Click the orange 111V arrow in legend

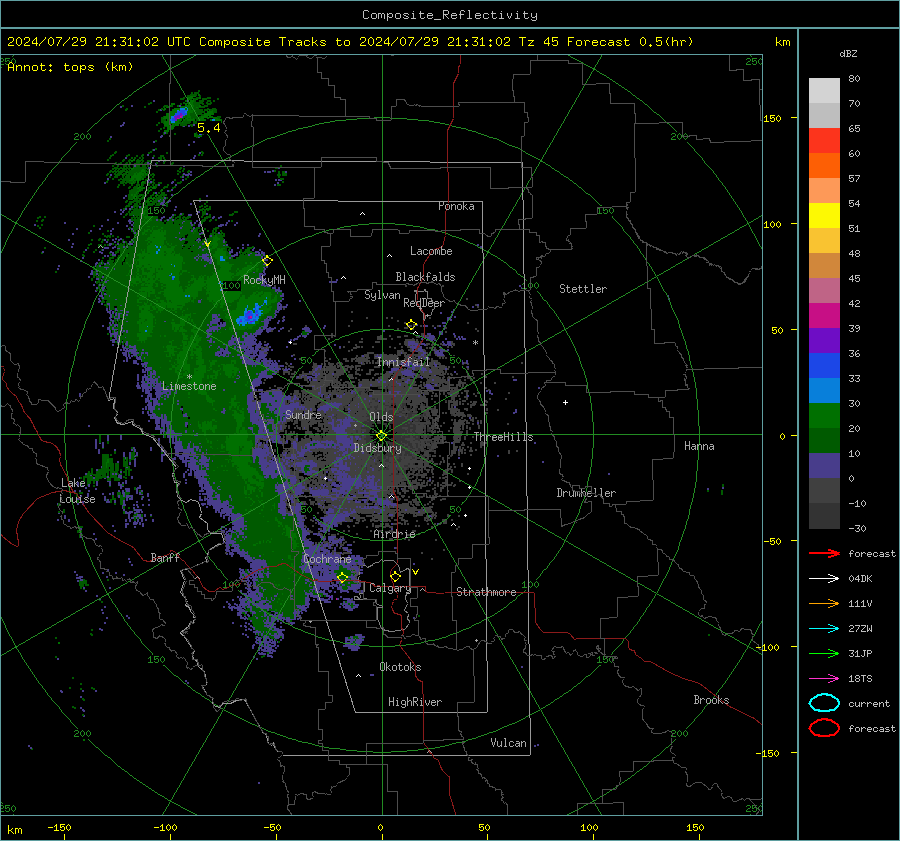tap(824, 603)
